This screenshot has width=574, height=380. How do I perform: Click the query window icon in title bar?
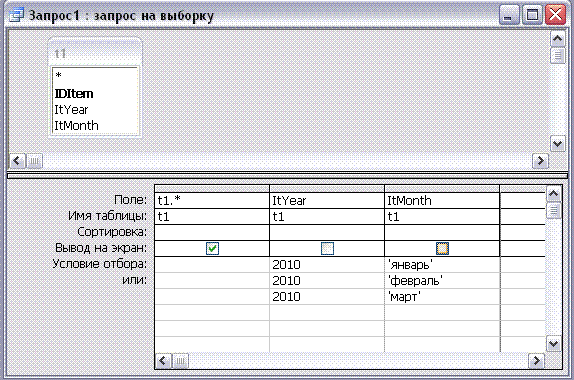tap(16, 15)
